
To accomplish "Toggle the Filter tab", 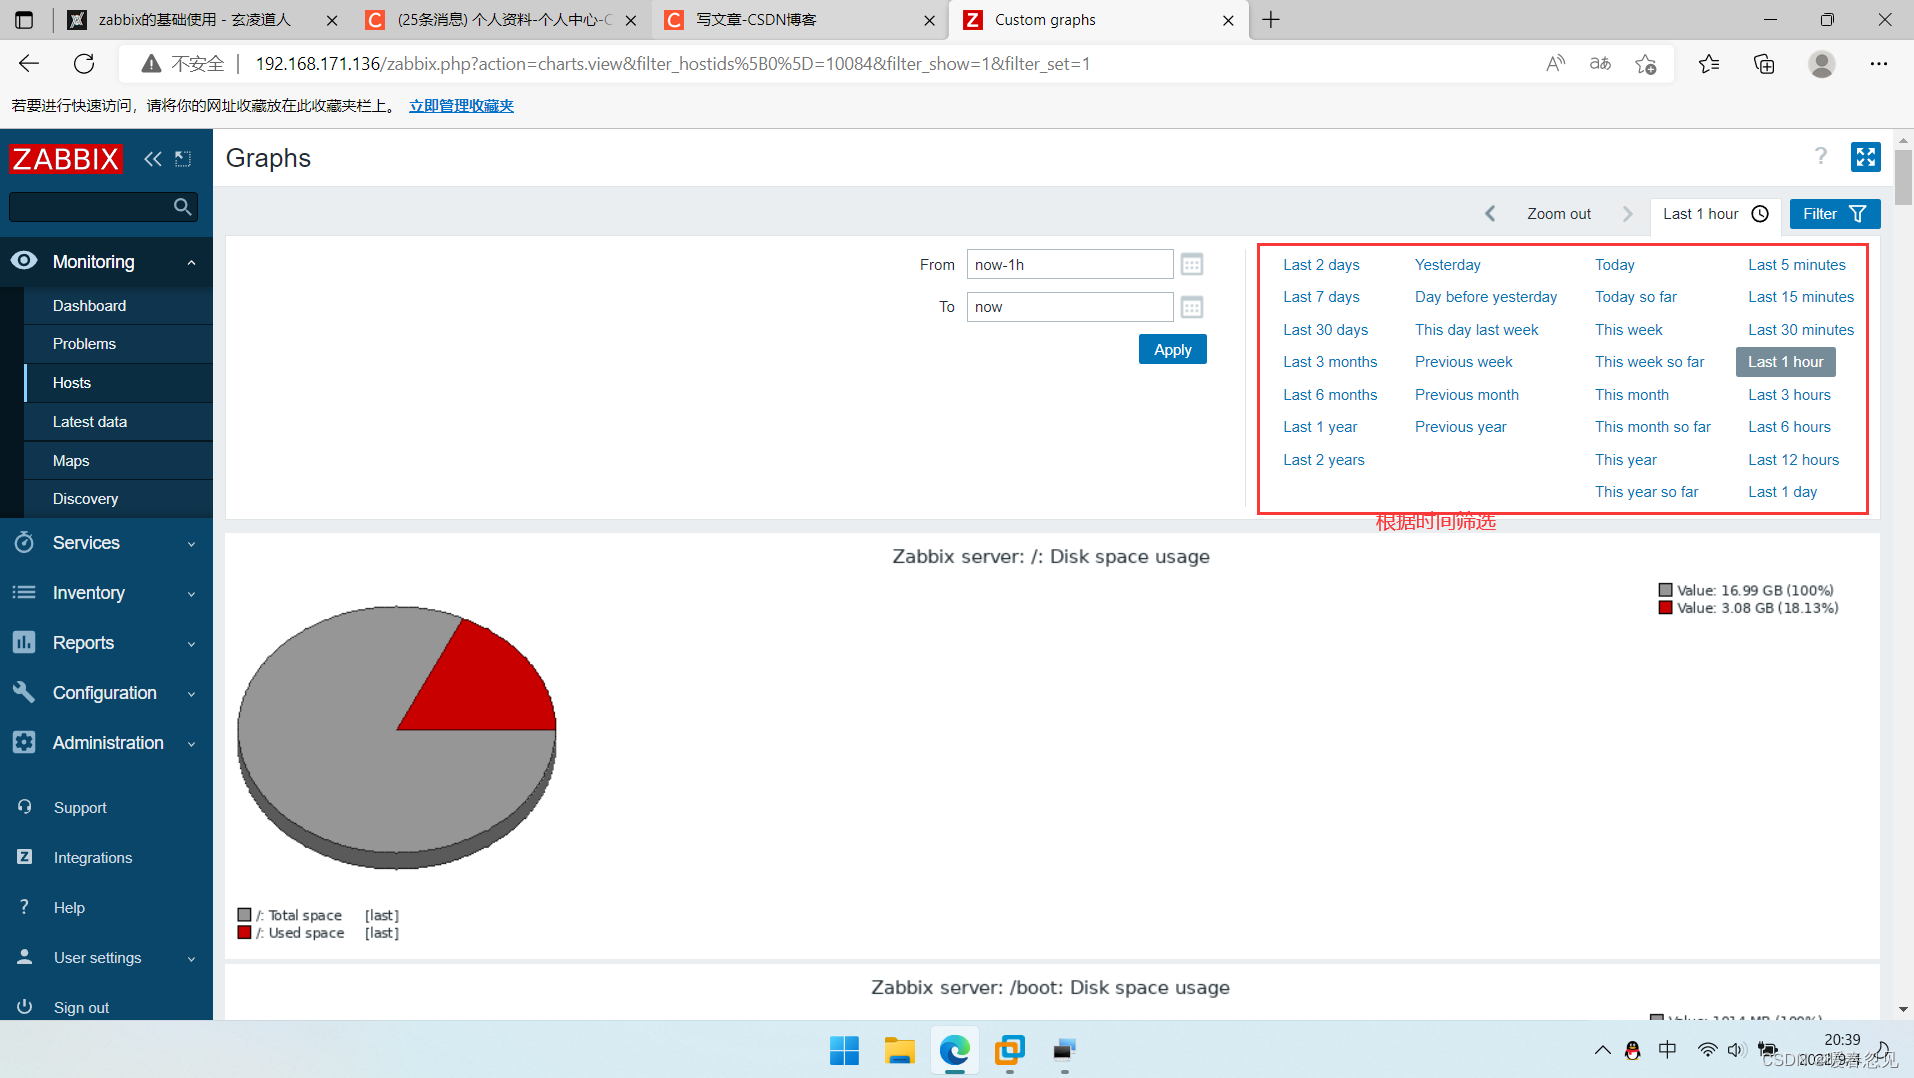I will click(1834, 214).
